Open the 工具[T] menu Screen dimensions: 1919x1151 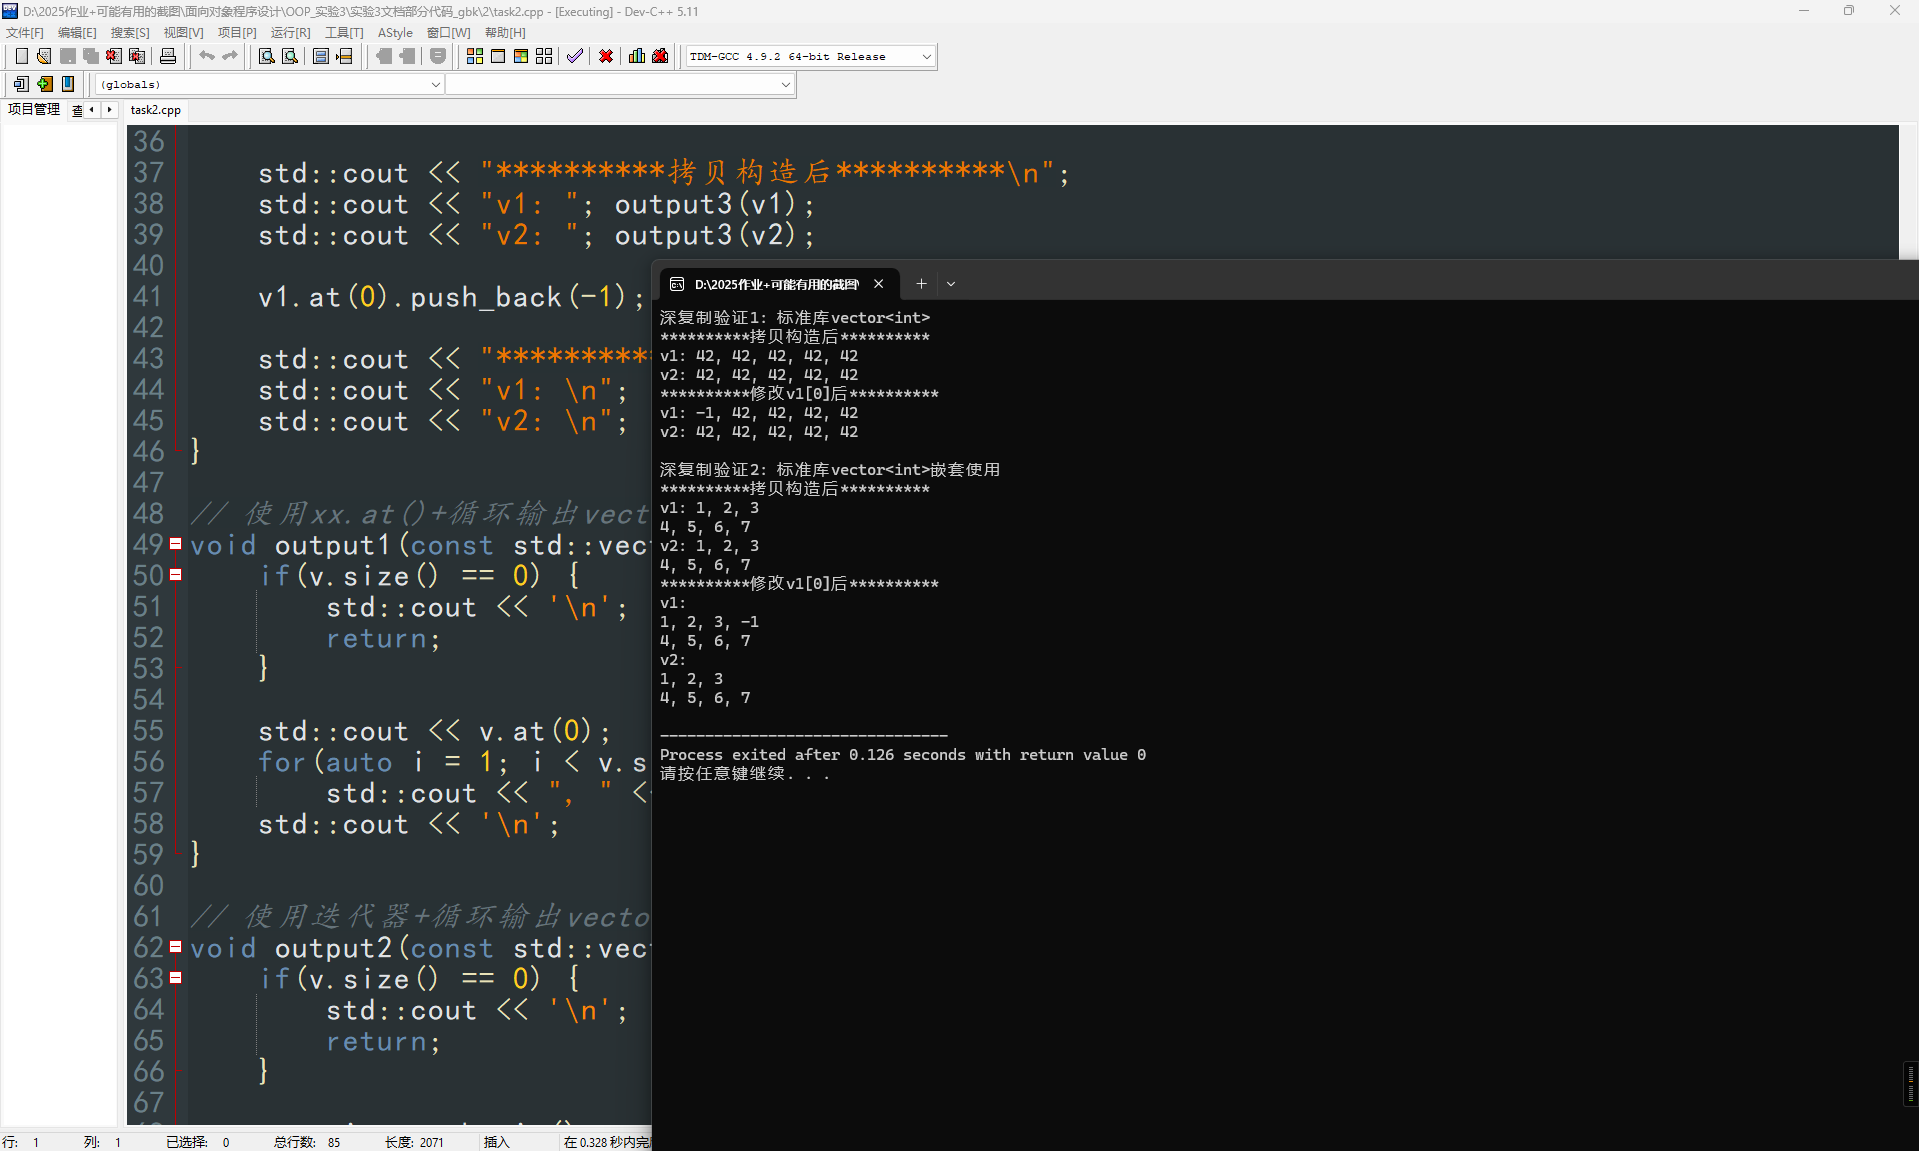[344, 33]
